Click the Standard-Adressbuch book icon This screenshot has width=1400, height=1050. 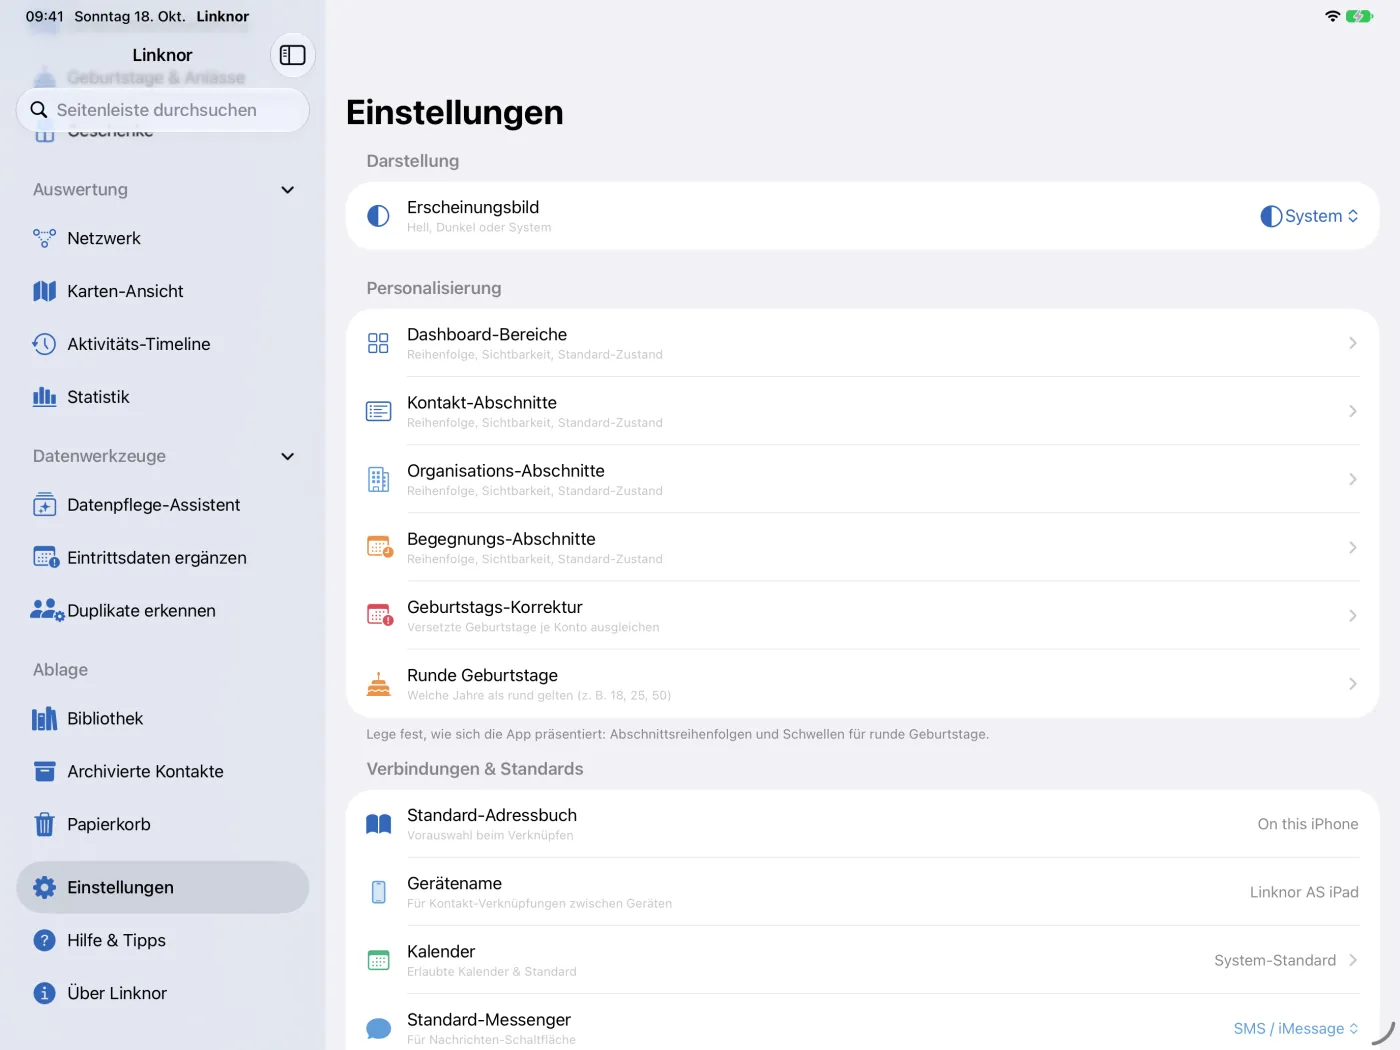378,824
